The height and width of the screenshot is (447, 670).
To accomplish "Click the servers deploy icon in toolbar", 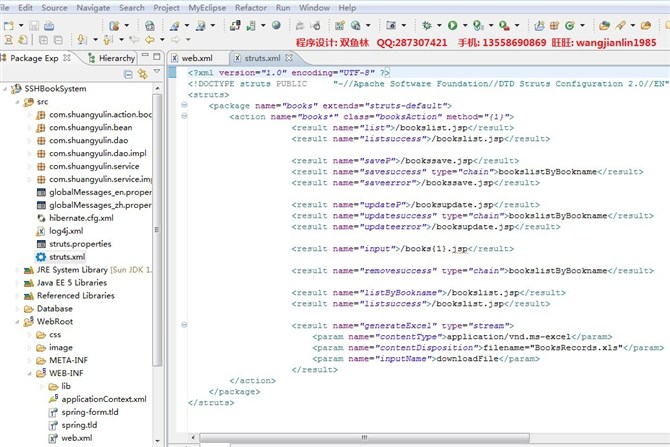I will pos(235,26).
